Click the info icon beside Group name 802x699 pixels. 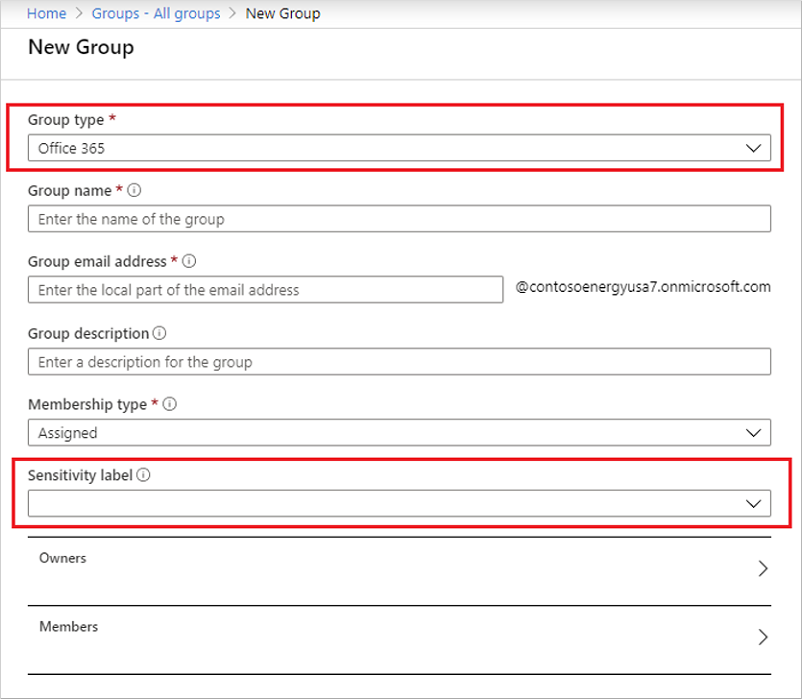coord(135,190)
